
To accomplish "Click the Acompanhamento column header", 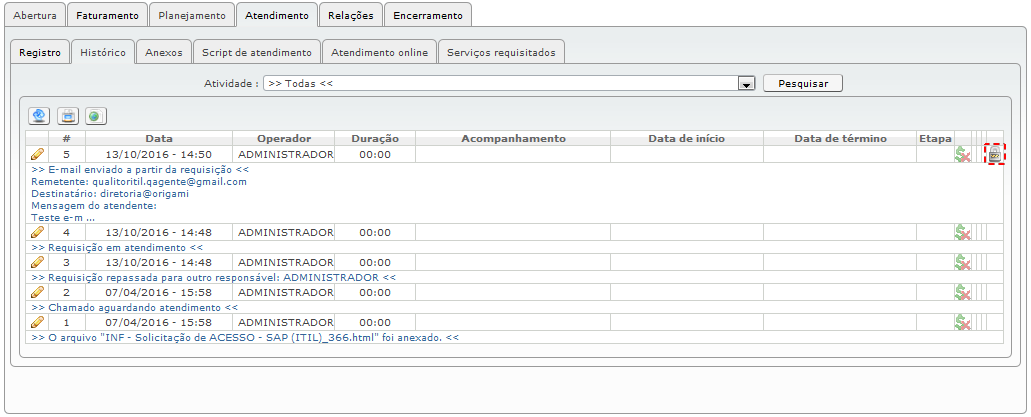I will coord(513,138).
